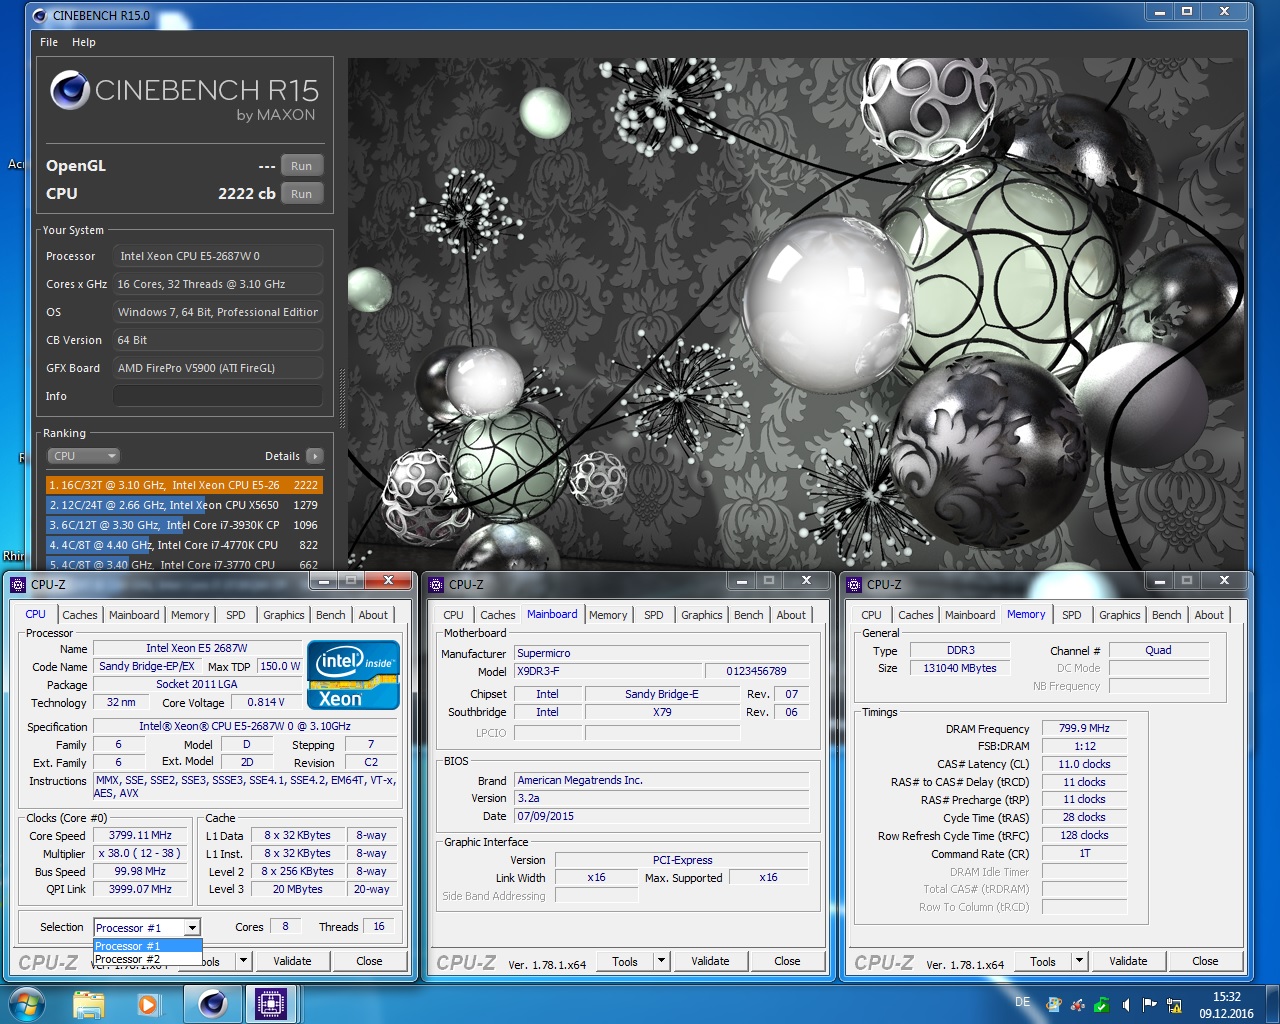Switch to CPU-Z via its taskbar icon
1280x1024 pixels.
click(x=271, y=1004)
